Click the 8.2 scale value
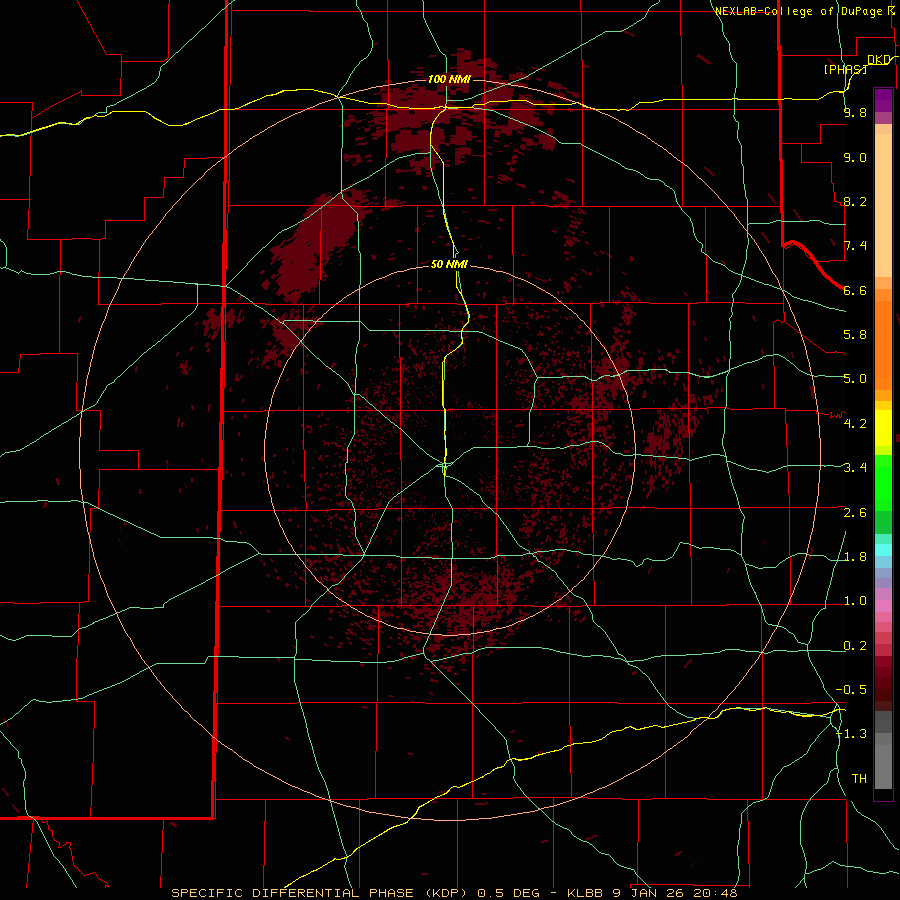Viewport: 900px width, 900px height. click(855, 201)
